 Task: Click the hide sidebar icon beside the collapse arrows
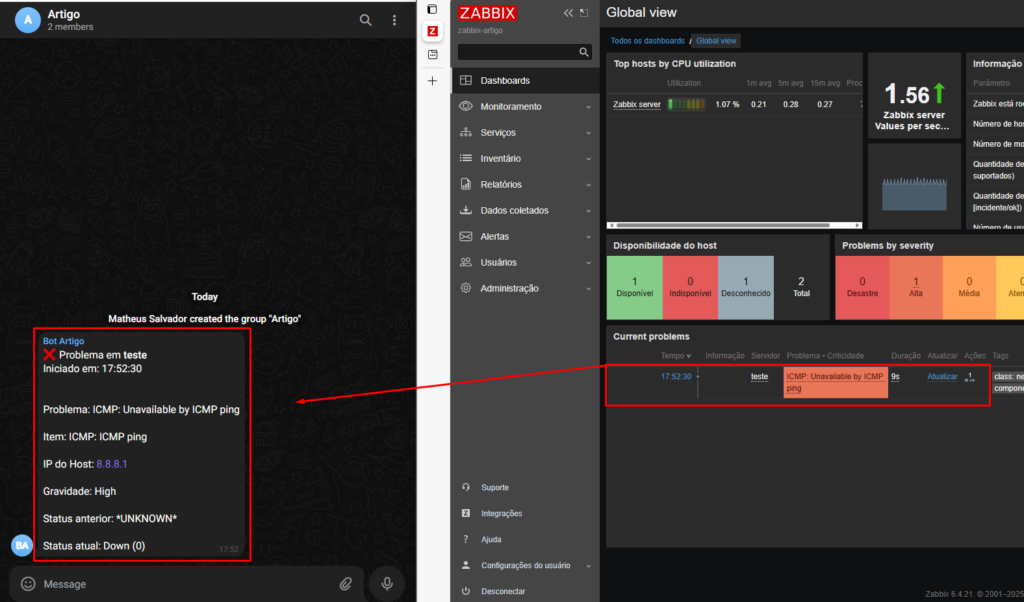584,13
